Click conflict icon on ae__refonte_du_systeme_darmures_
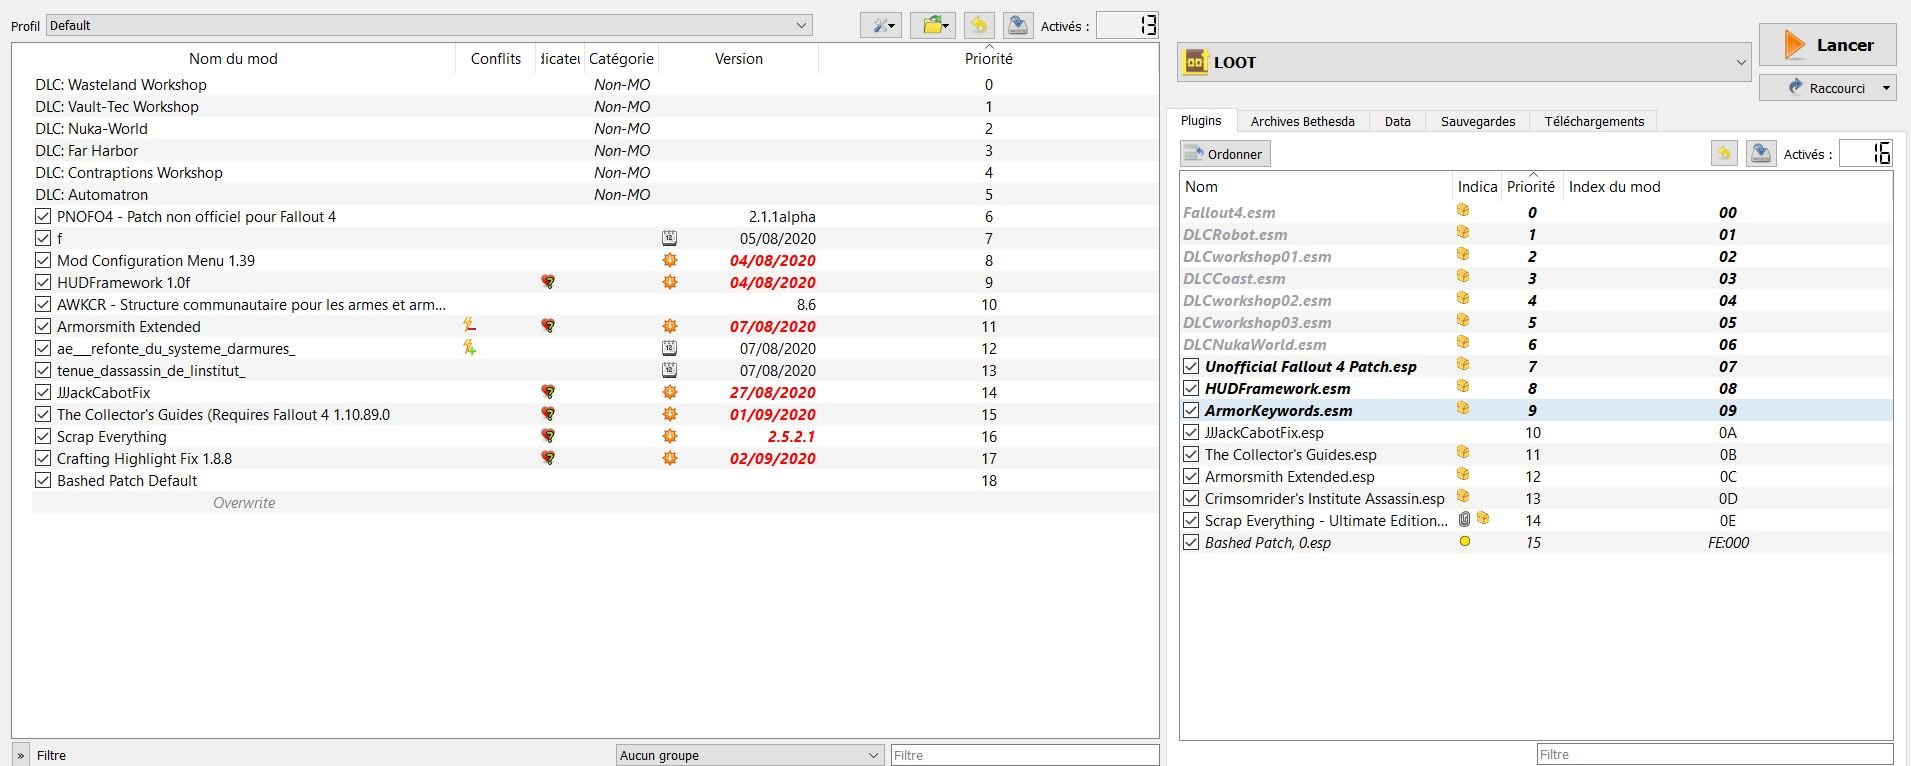The image size is (1911, 766). click(469, 348)
